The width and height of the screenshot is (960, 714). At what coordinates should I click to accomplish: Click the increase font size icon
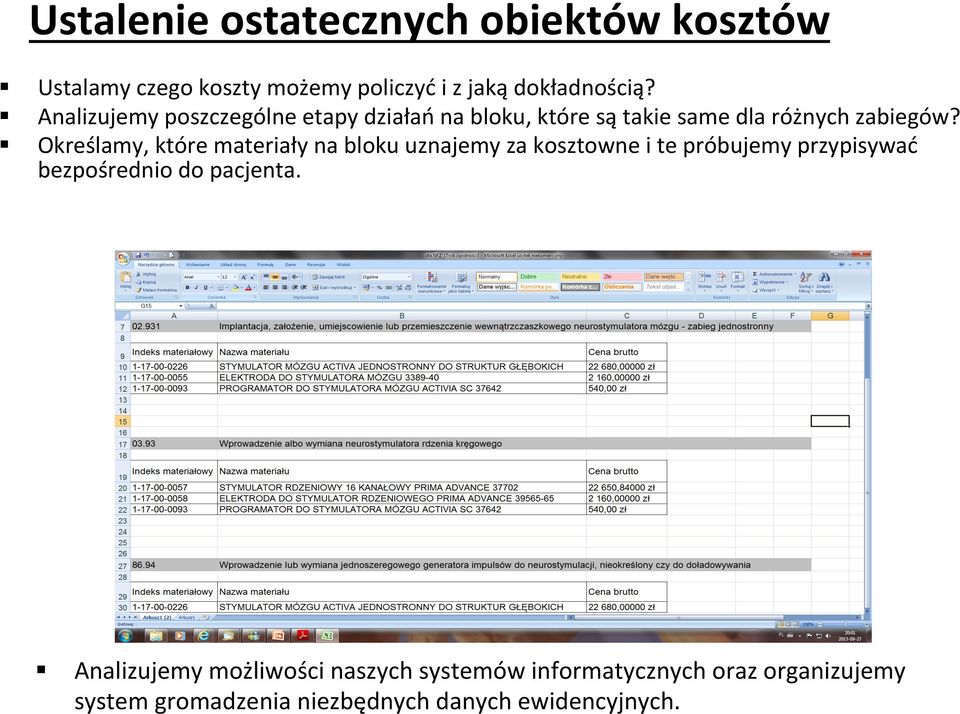click(244, 277)
